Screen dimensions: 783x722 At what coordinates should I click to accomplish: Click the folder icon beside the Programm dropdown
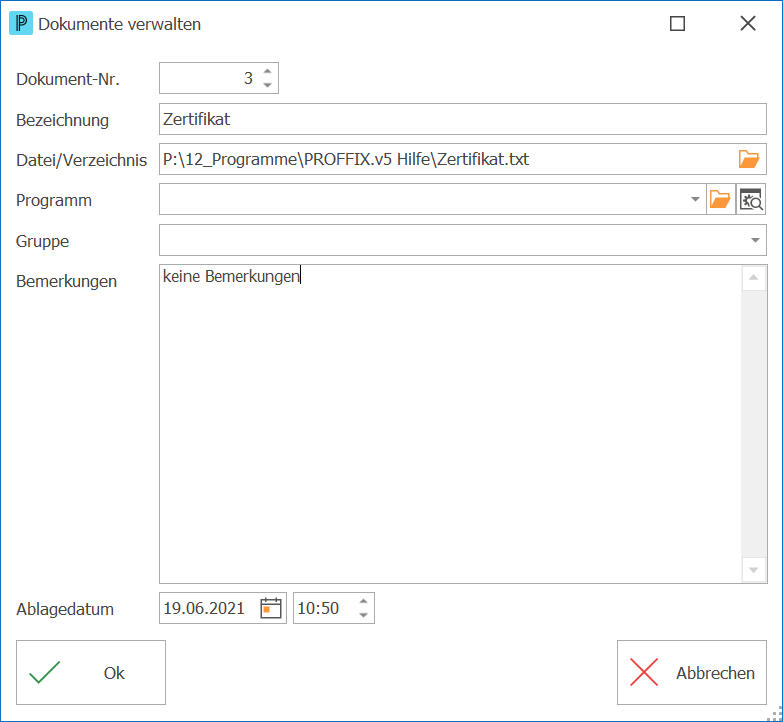720,200
